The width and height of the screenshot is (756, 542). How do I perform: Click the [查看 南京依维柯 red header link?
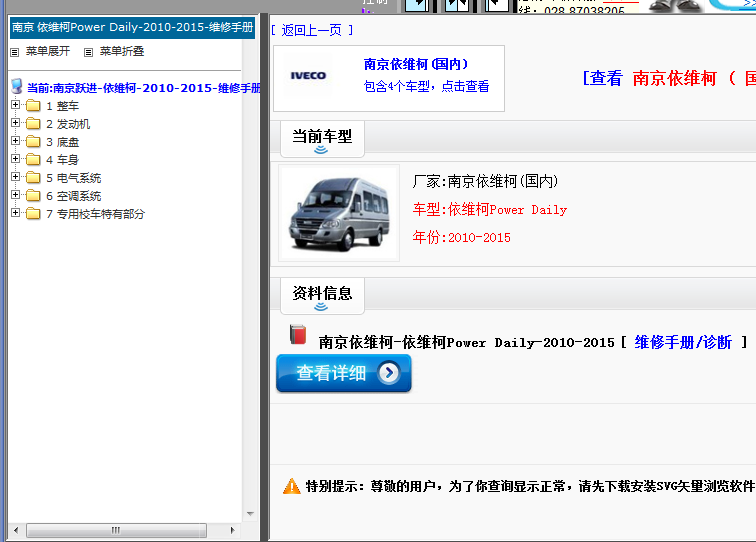pos(669,78)
